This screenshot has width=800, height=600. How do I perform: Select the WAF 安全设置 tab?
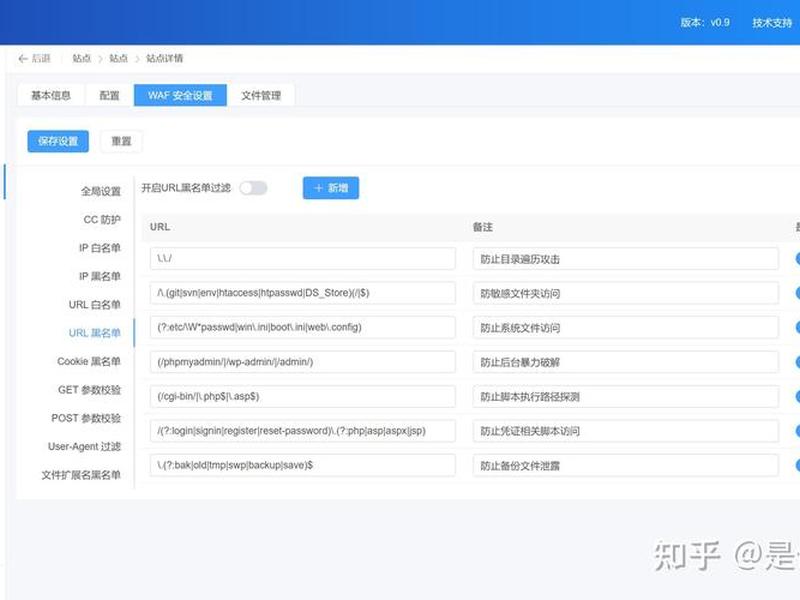(180, 95)
